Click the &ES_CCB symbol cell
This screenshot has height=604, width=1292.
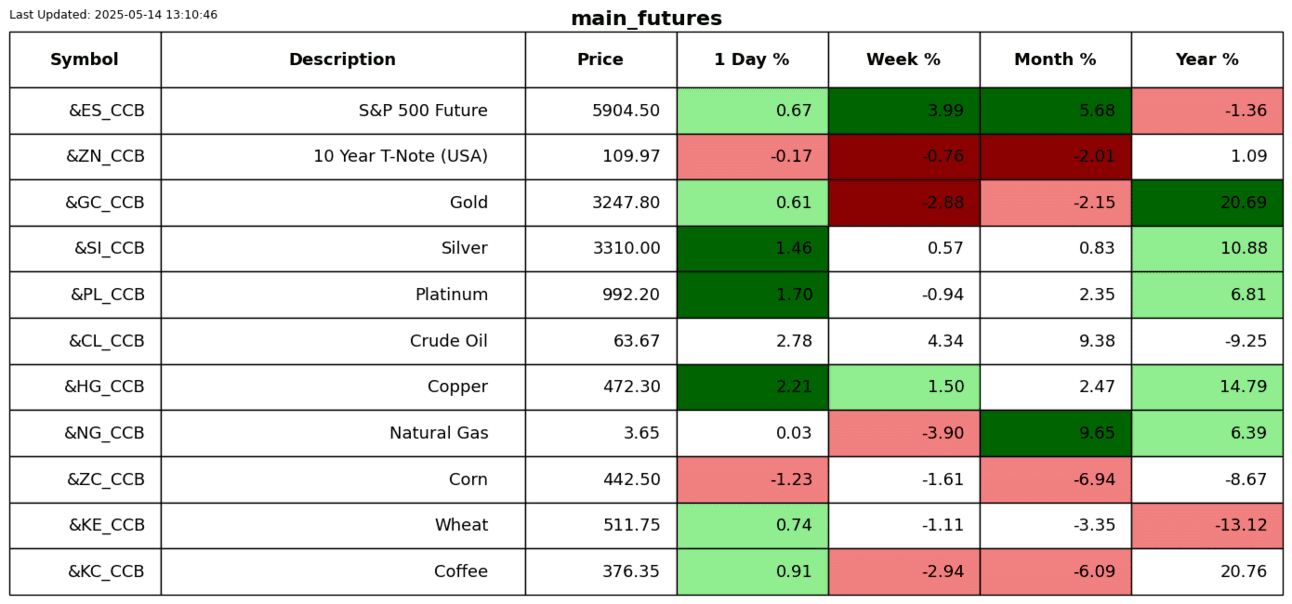[x=106, y=111]
